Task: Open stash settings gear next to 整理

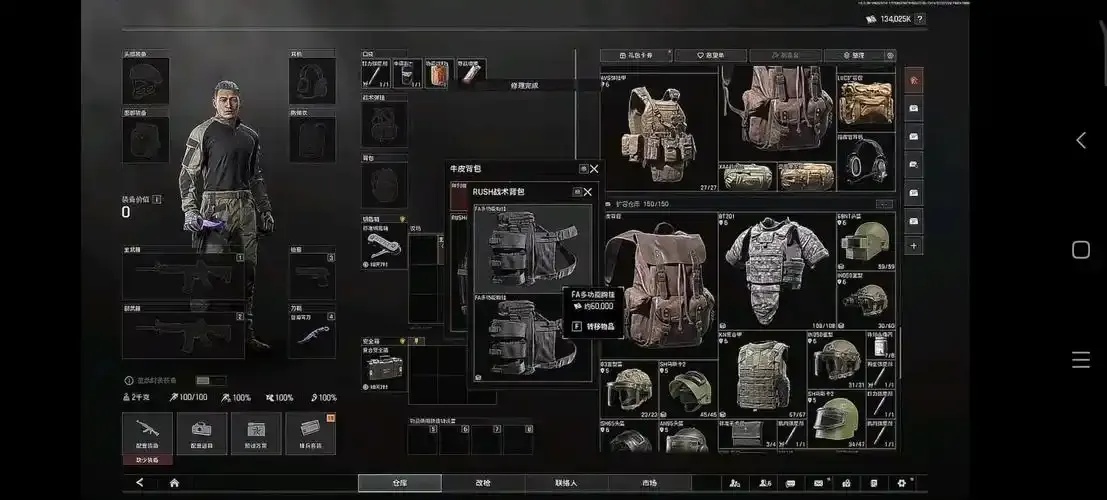Action: click(890, 55)
